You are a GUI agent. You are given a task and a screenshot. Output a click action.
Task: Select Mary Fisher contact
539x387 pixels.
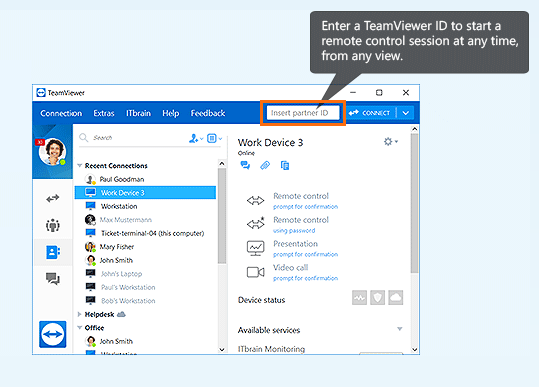pos(145,246)
